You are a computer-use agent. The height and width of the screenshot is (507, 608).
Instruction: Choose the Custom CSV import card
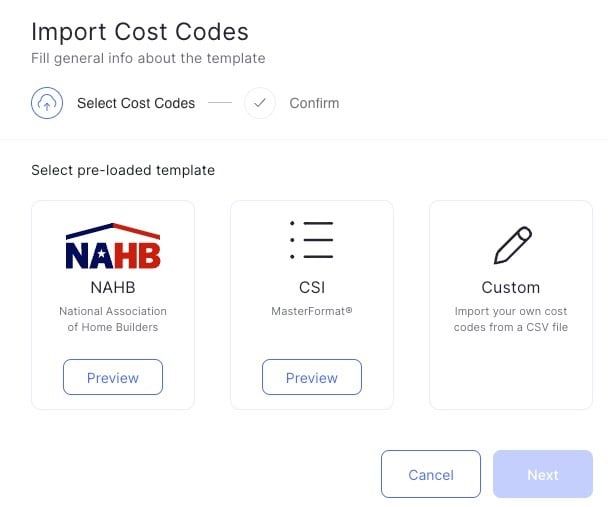pyautogui.click(x=511, y=305)
